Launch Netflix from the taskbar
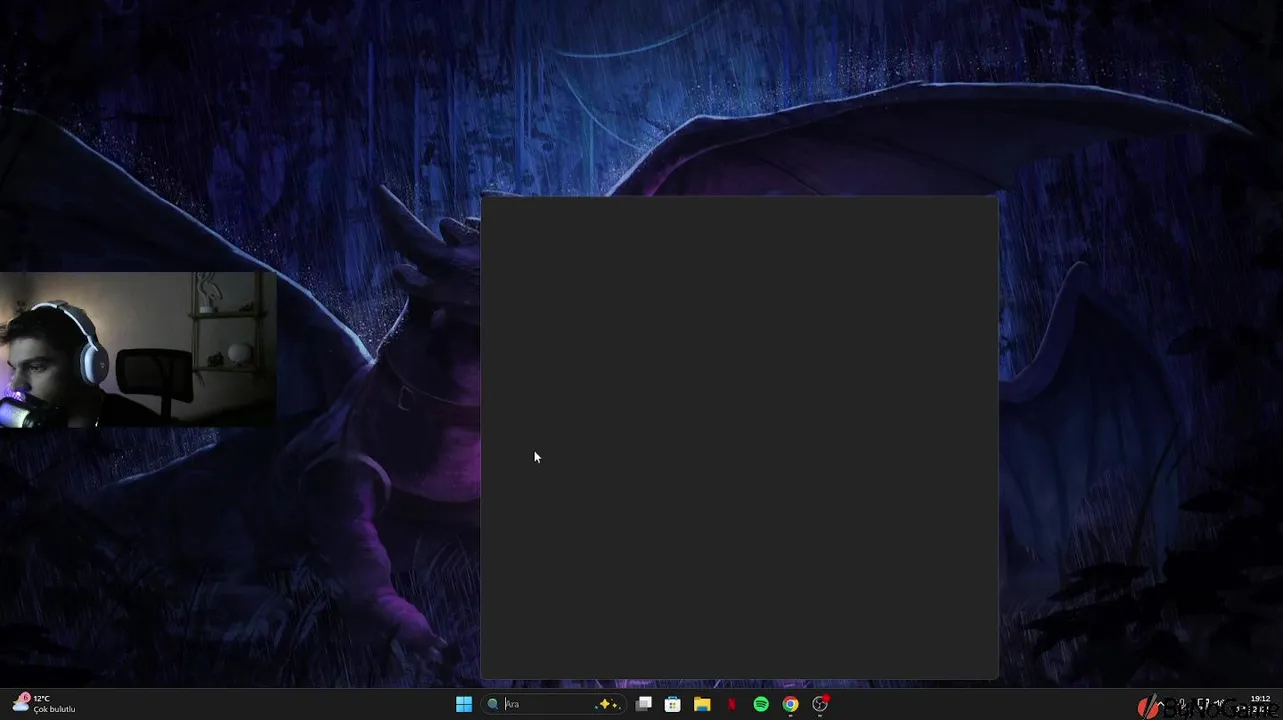The image size is (1283, 720). (x=731, y=704)
